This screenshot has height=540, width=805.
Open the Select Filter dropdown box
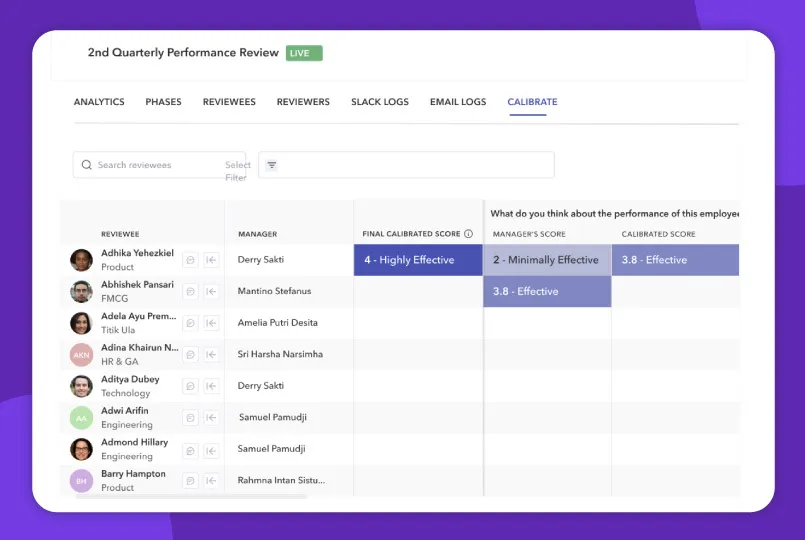pyautogui.click(x=406, y=165)
